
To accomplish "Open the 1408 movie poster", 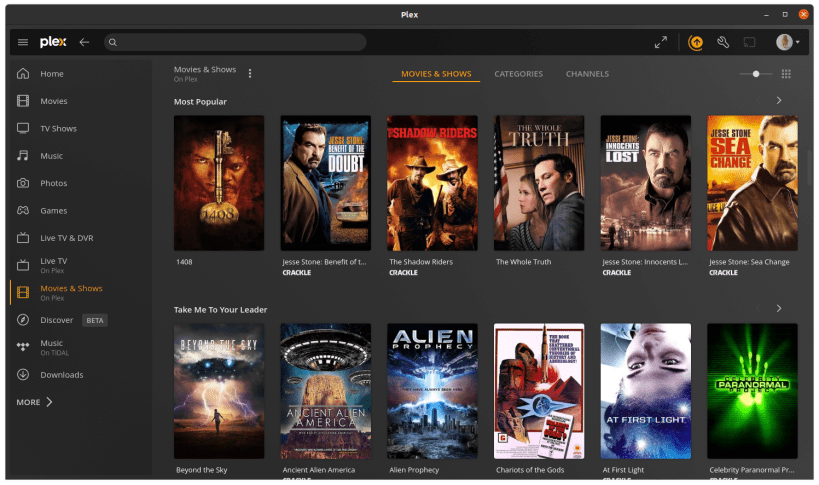I will click(219, 183).
